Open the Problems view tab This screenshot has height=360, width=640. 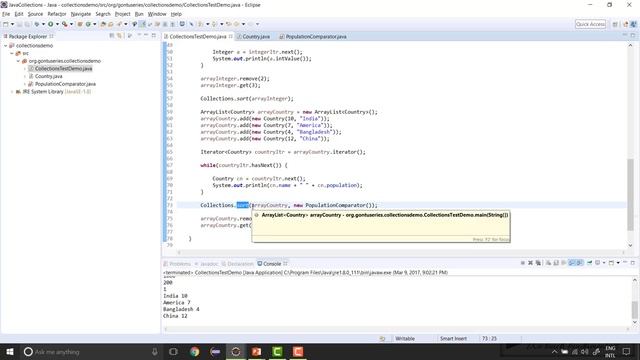177,264
